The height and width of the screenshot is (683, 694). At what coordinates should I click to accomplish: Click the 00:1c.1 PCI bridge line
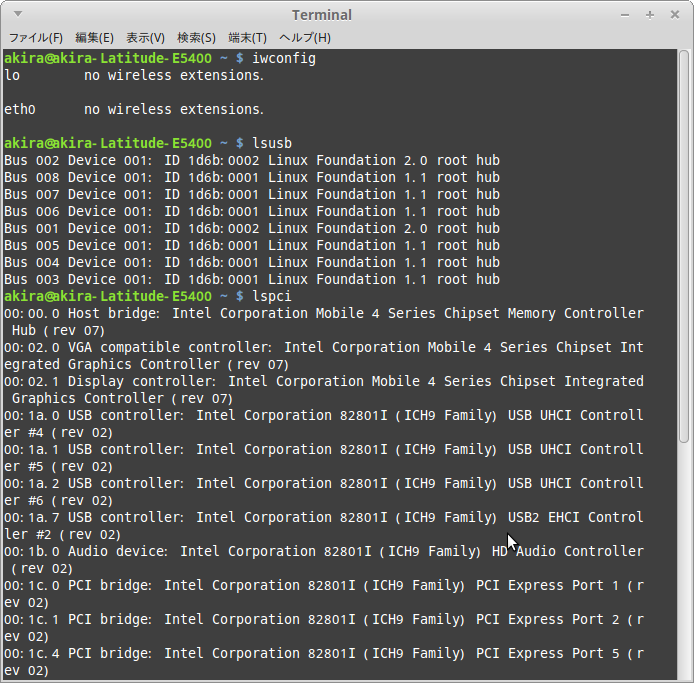[324, 620]
